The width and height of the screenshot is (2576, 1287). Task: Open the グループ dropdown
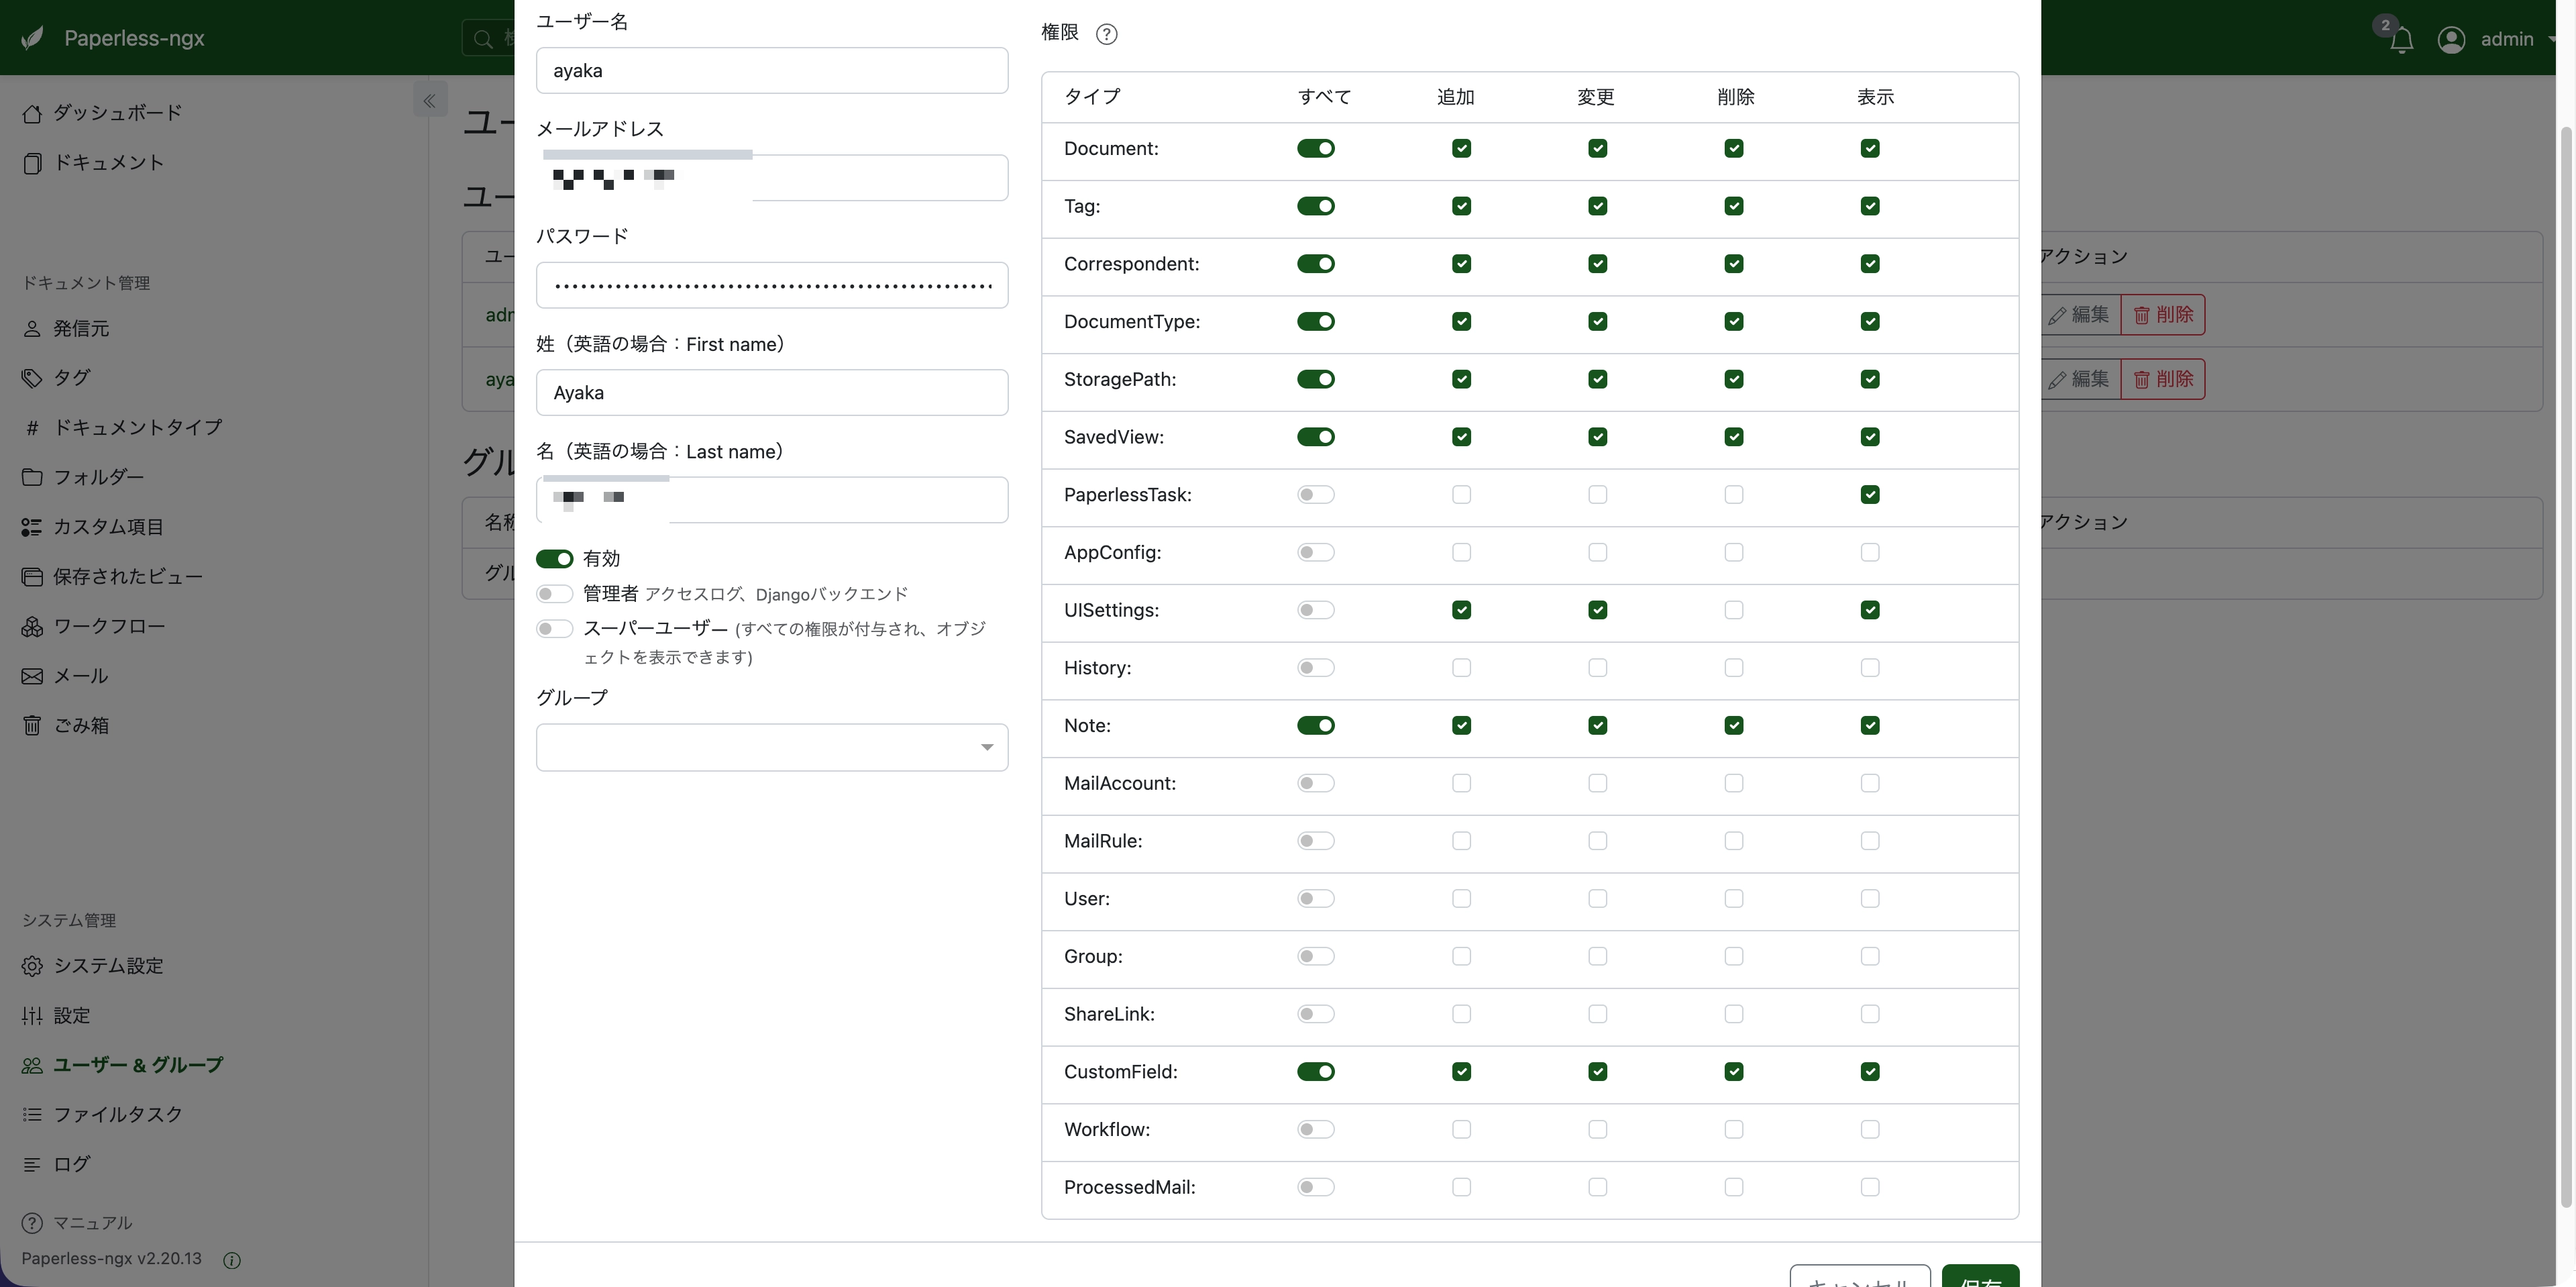[771, 747]
